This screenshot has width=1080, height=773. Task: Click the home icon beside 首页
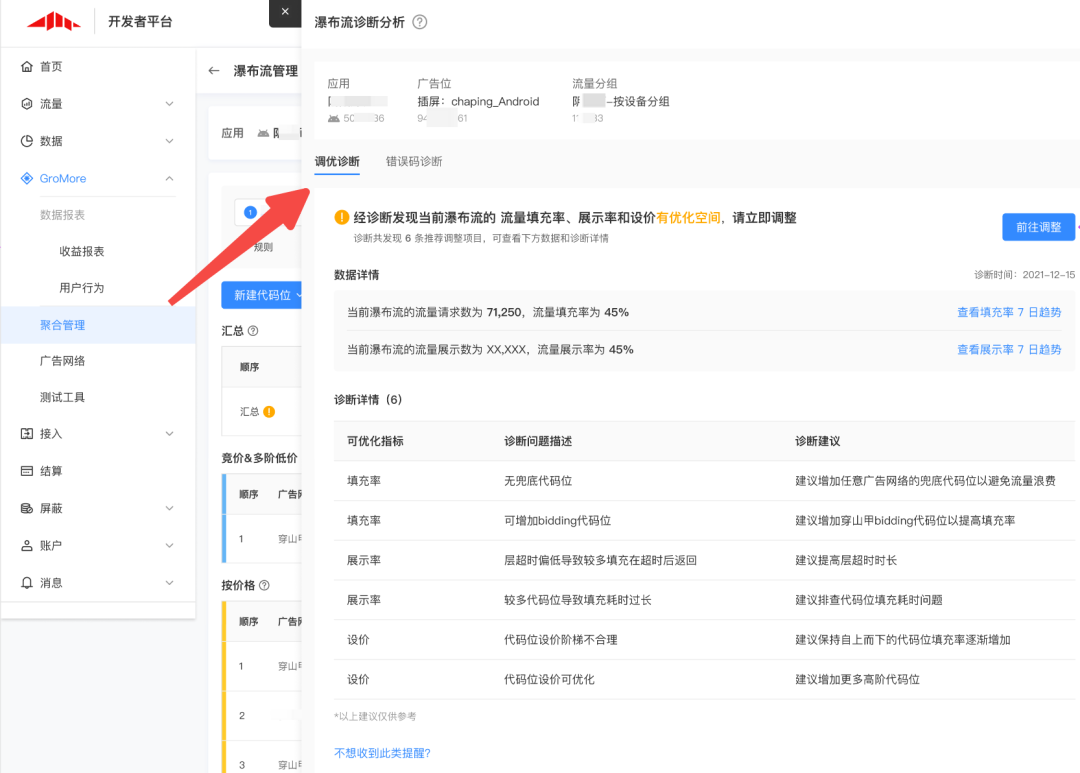27,67
